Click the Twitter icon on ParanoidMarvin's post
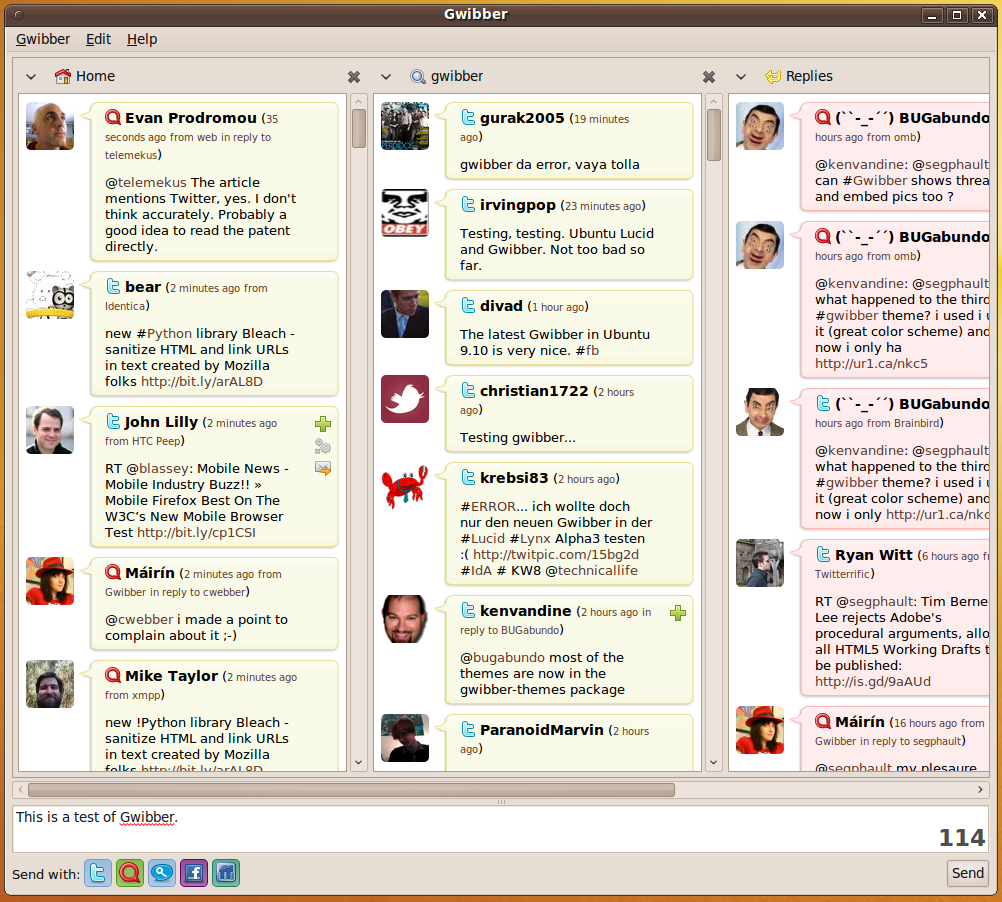The width and height of the screenshot is (1002, 902). click(468, 729)
